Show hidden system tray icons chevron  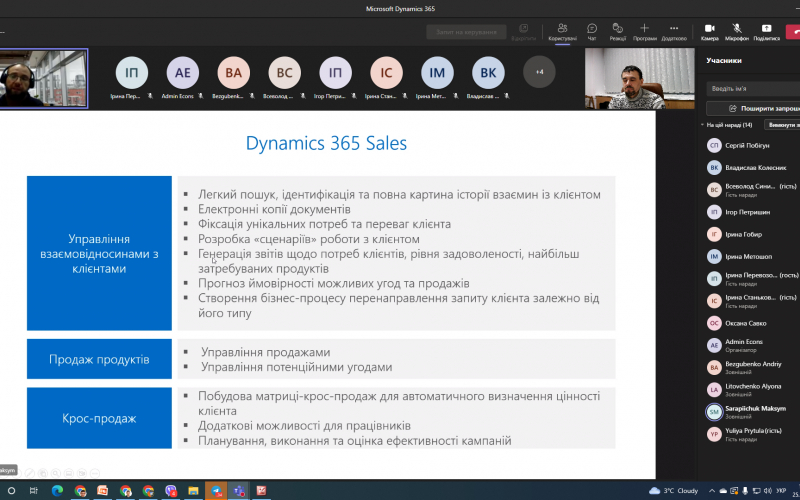[712, 491]
